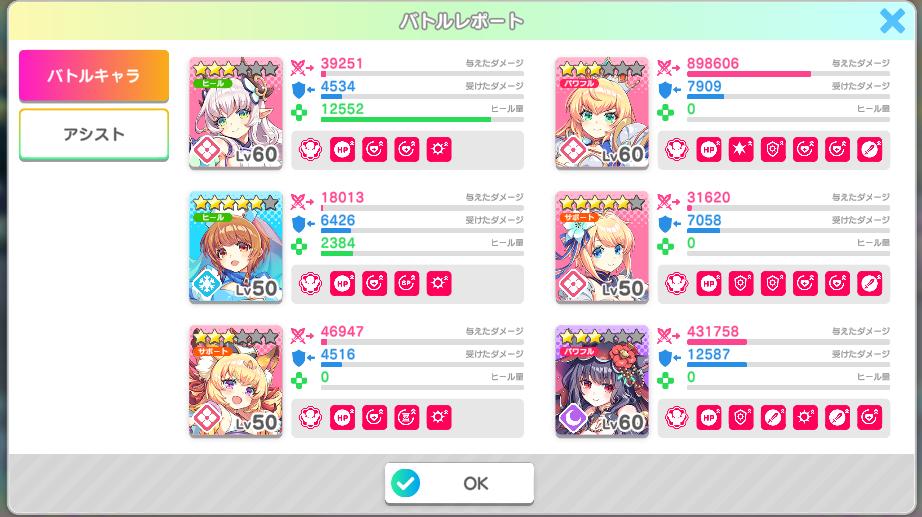Click the star burst skill icon for 898606-damage character

[741, 150]
